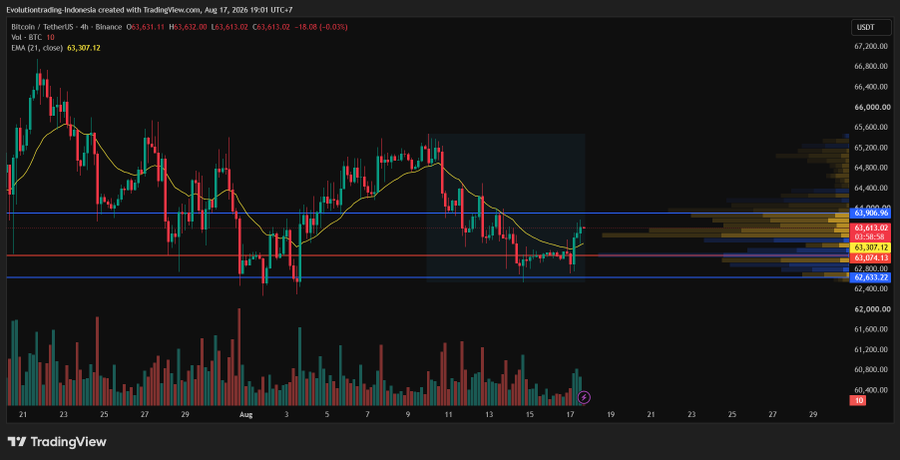Click the close price C63,613.02 in legend
Viewport: 900px width, 460px height.
coord(272,27)
